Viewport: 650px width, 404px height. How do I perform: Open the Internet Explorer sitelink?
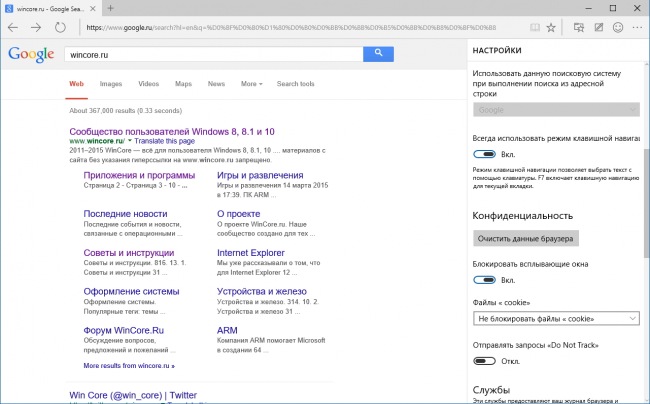(x=251, y=253)
